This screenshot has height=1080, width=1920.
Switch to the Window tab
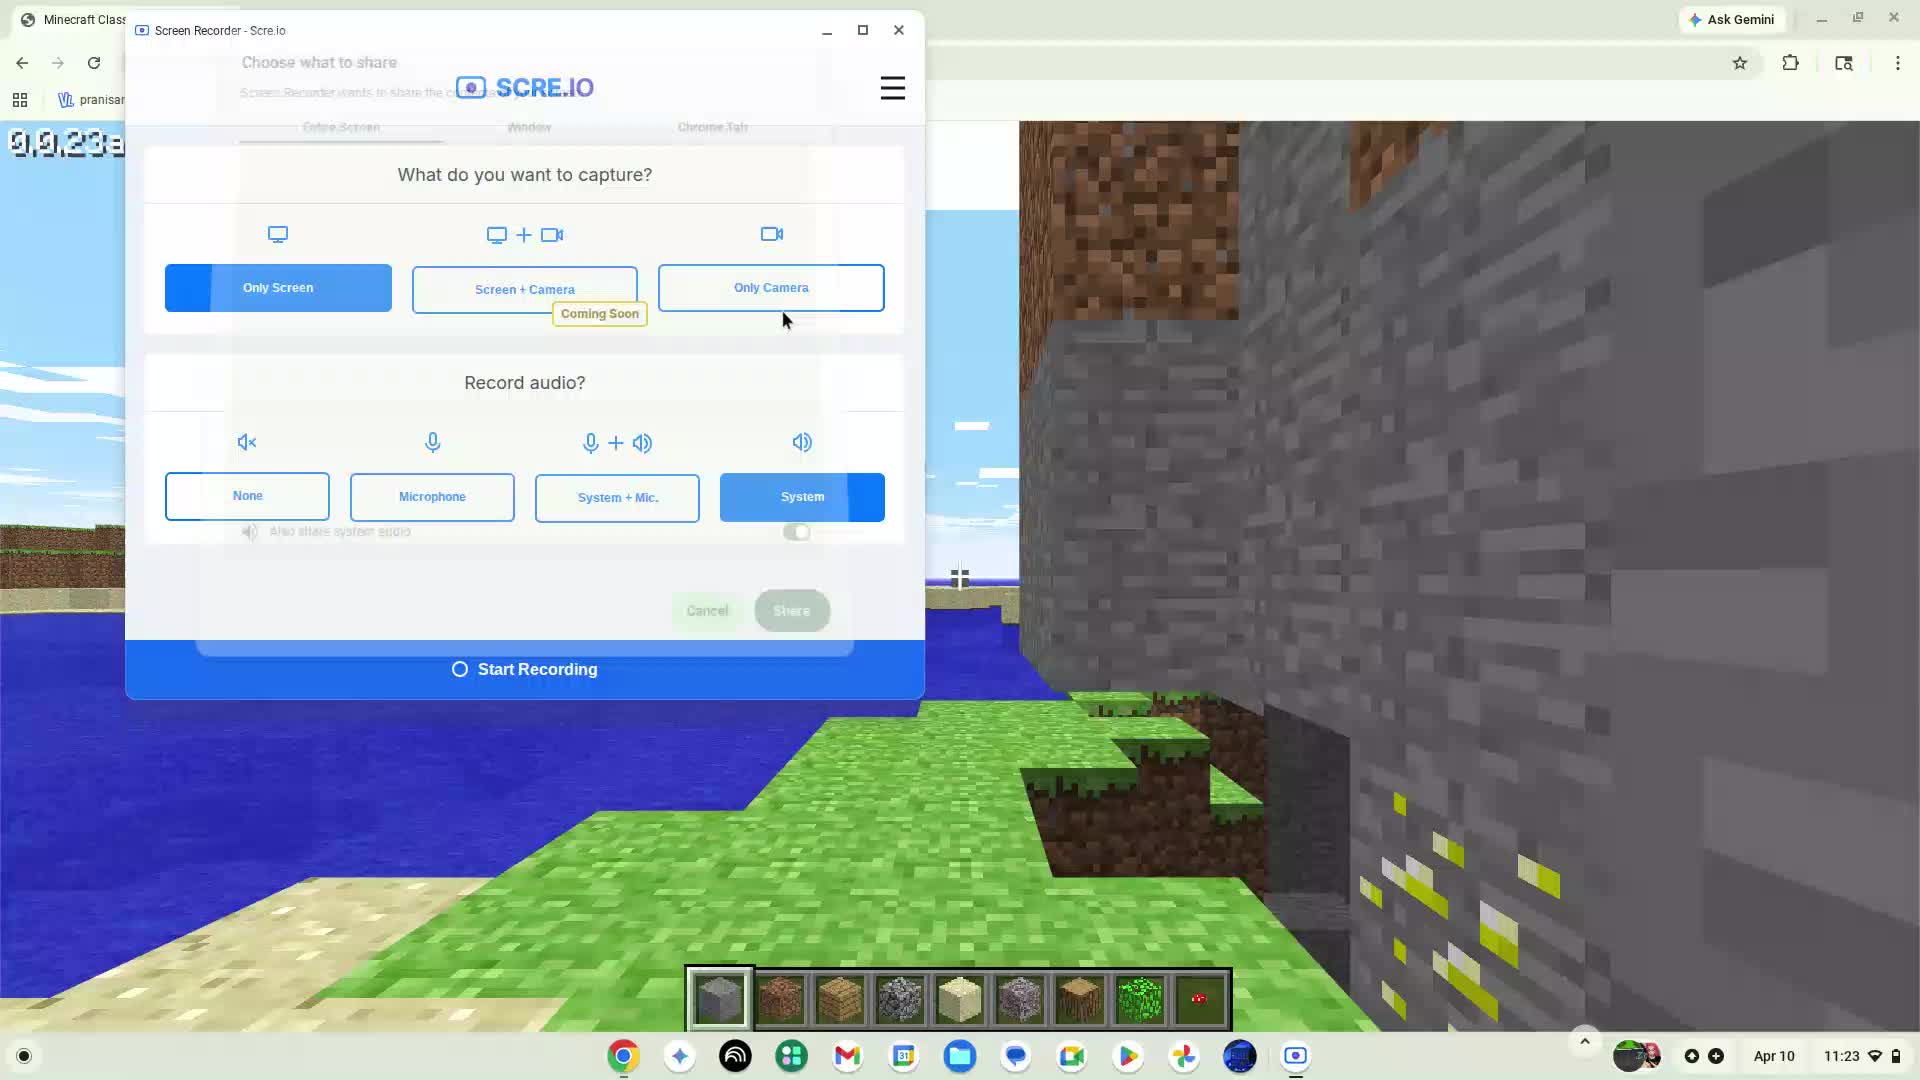click(x=529, y=127)
